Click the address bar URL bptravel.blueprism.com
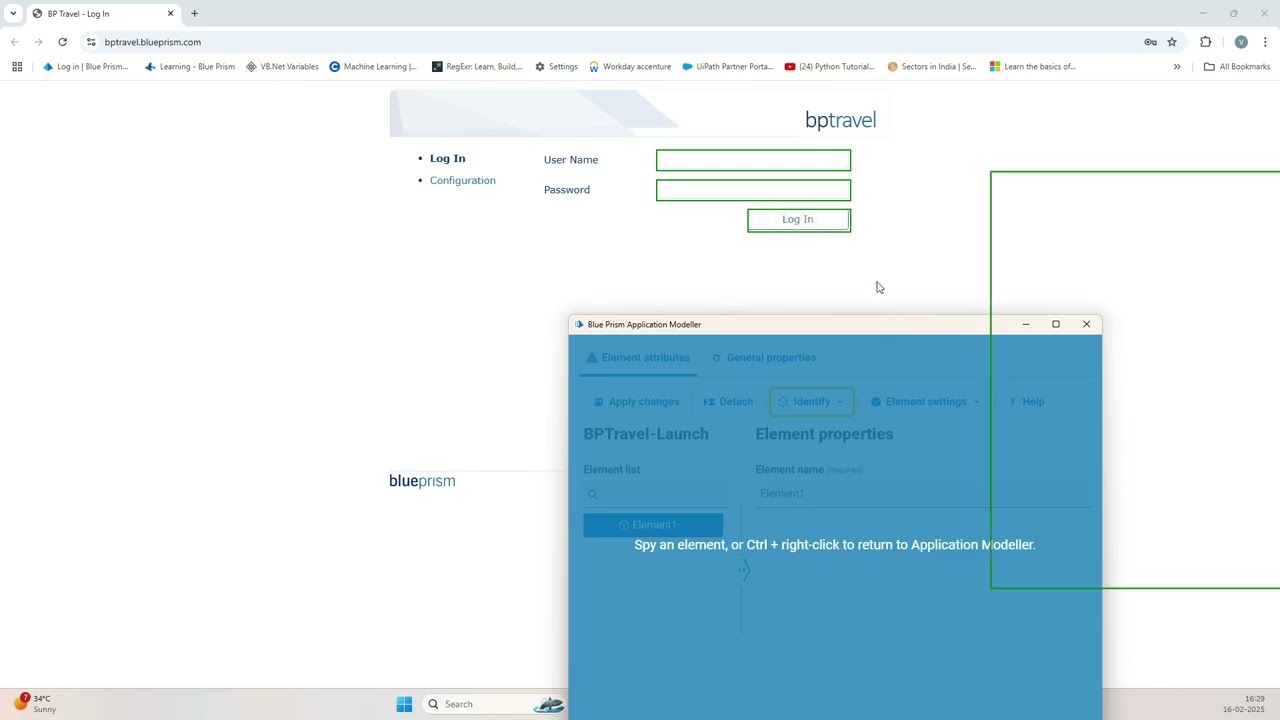This screenshot has height=720, width=1280. [x=153, y=42]
